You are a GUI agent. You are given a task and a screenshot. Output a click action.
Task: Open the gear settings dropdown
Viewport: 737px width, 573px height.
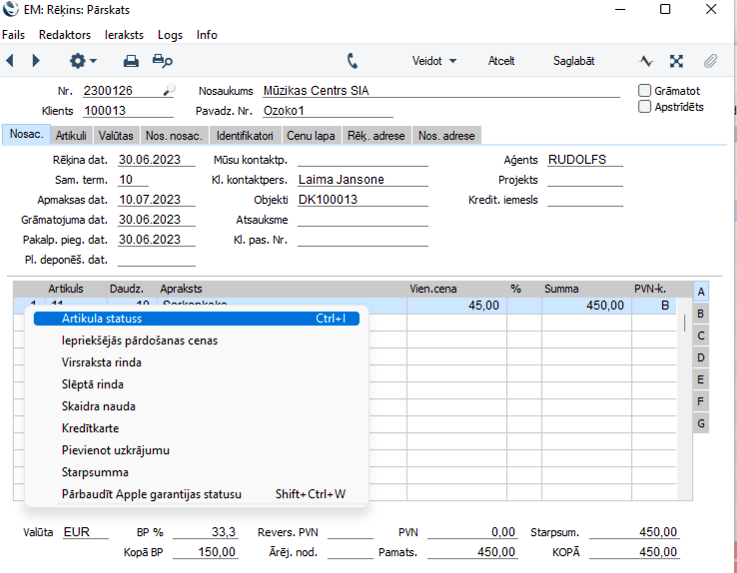(84, 61)
